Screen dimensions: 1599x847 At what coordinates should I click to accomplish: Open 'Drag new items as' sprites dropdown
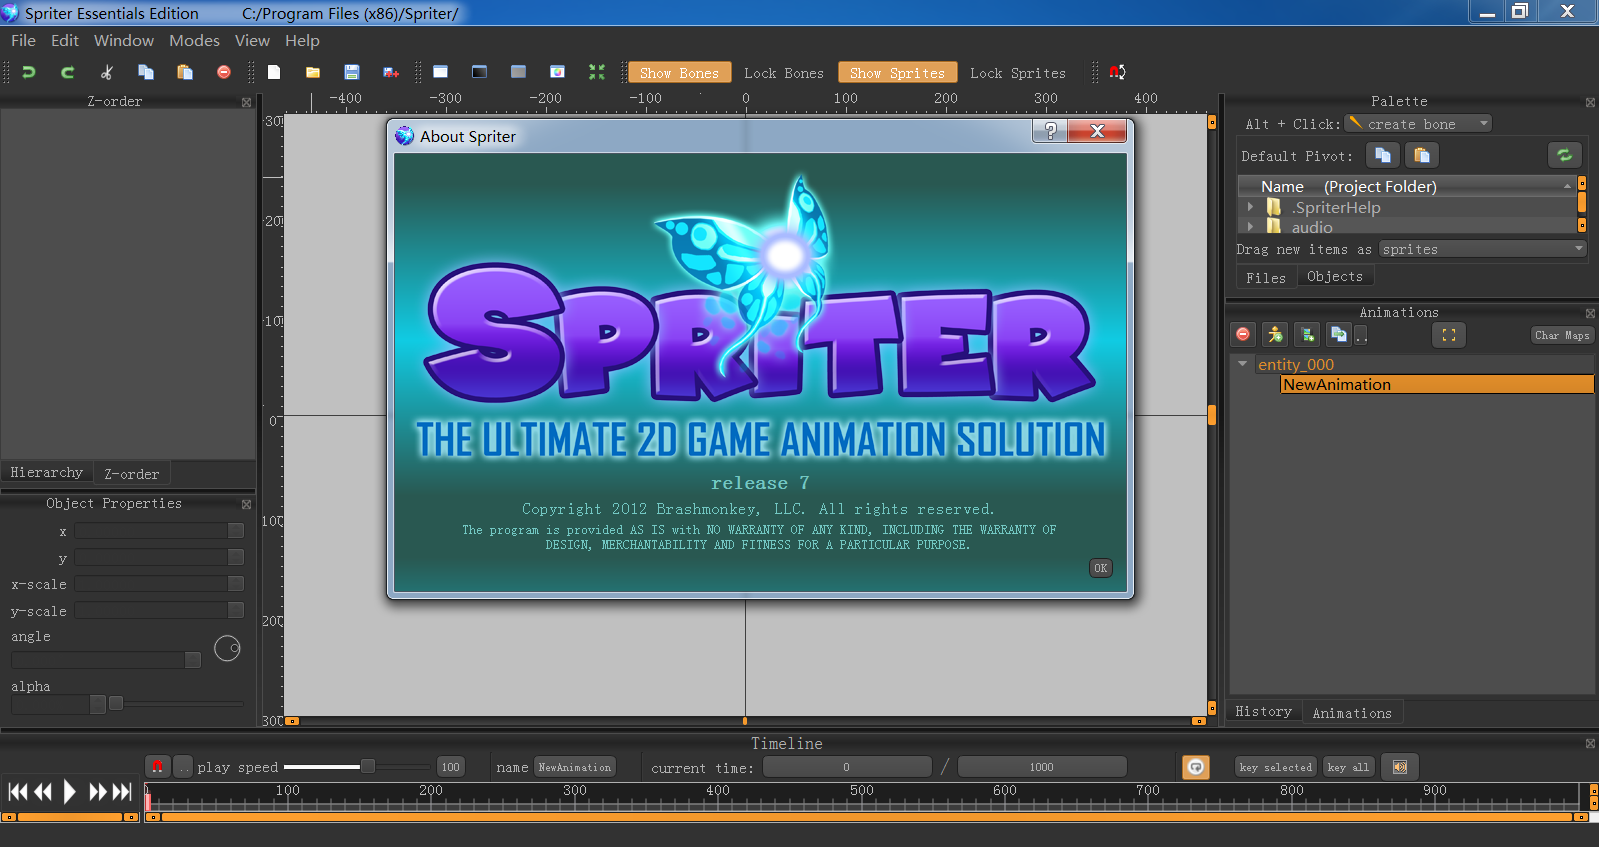click(x=1482, y=249)
